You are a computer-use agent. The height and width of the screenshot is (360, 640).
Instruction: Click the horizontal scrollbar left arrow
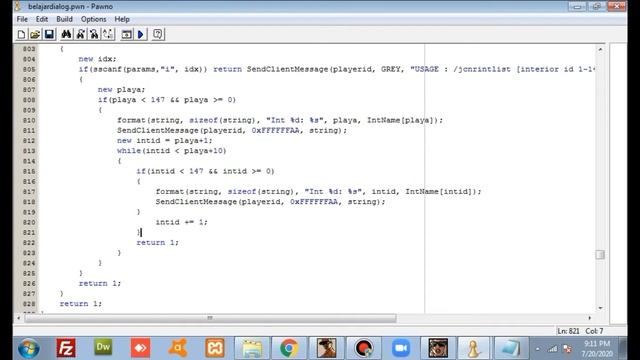(x=18, y=318)
